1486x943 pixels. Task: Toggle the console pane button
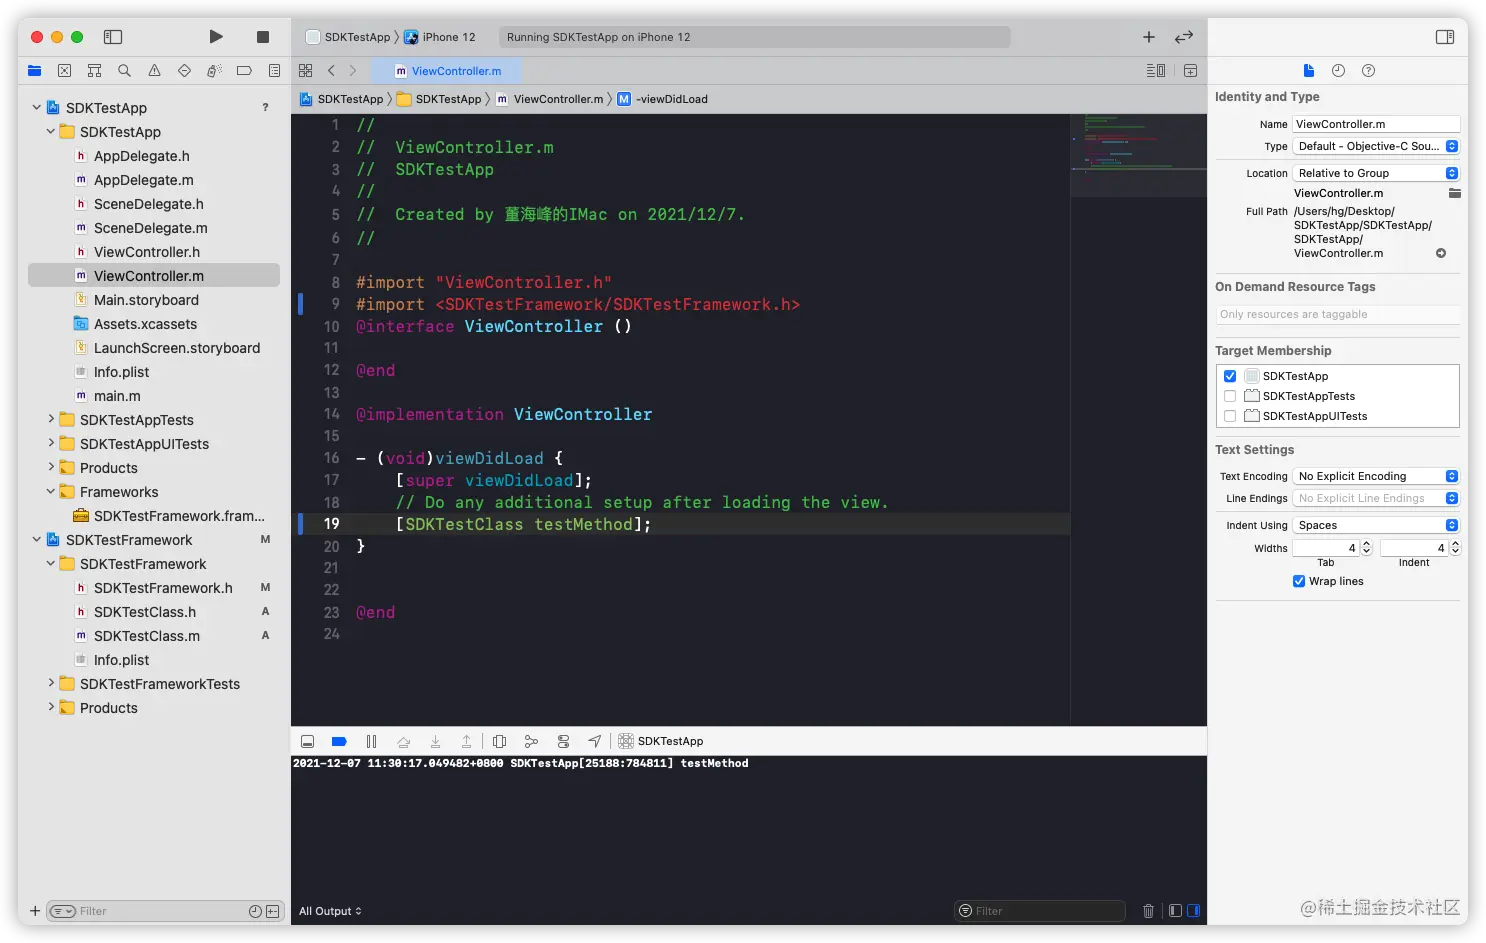click(x=1193, y=911)
